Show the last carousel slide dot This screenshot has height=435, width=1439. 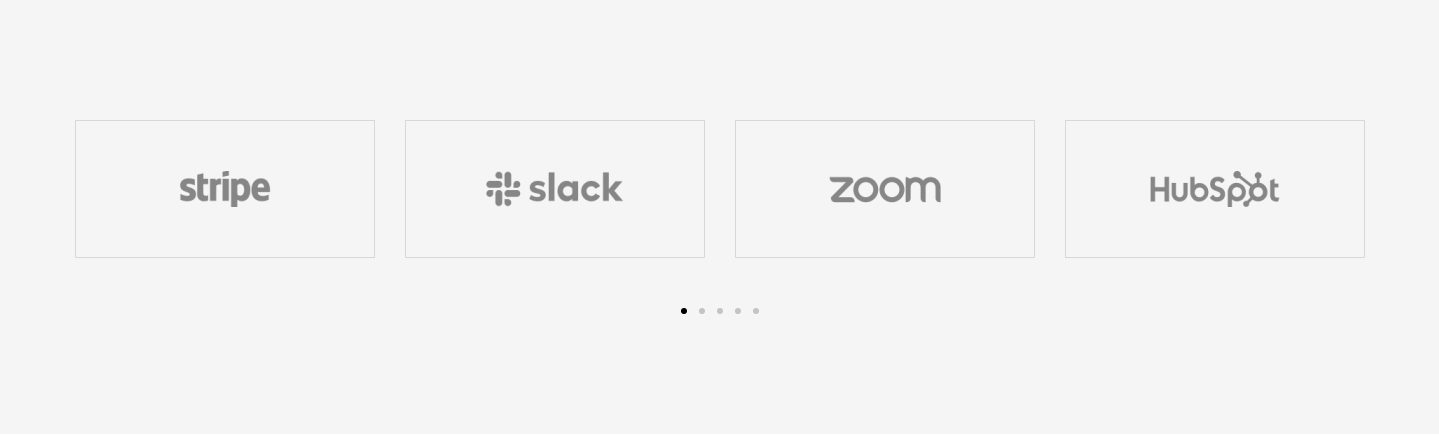click(x=756, y=311)
